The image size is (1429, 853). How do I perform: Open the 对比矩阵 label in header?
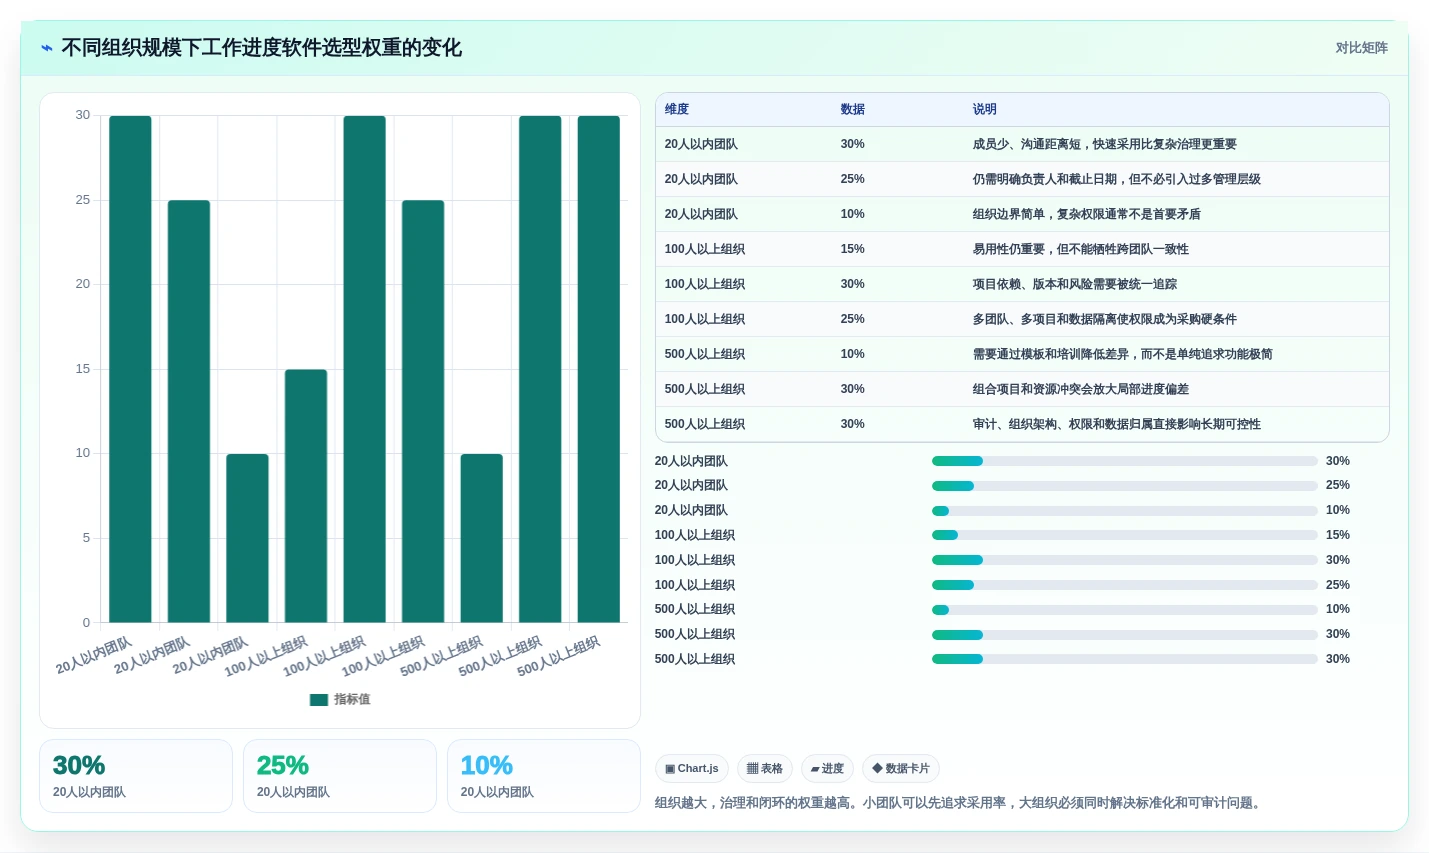tap(1361, 48)
